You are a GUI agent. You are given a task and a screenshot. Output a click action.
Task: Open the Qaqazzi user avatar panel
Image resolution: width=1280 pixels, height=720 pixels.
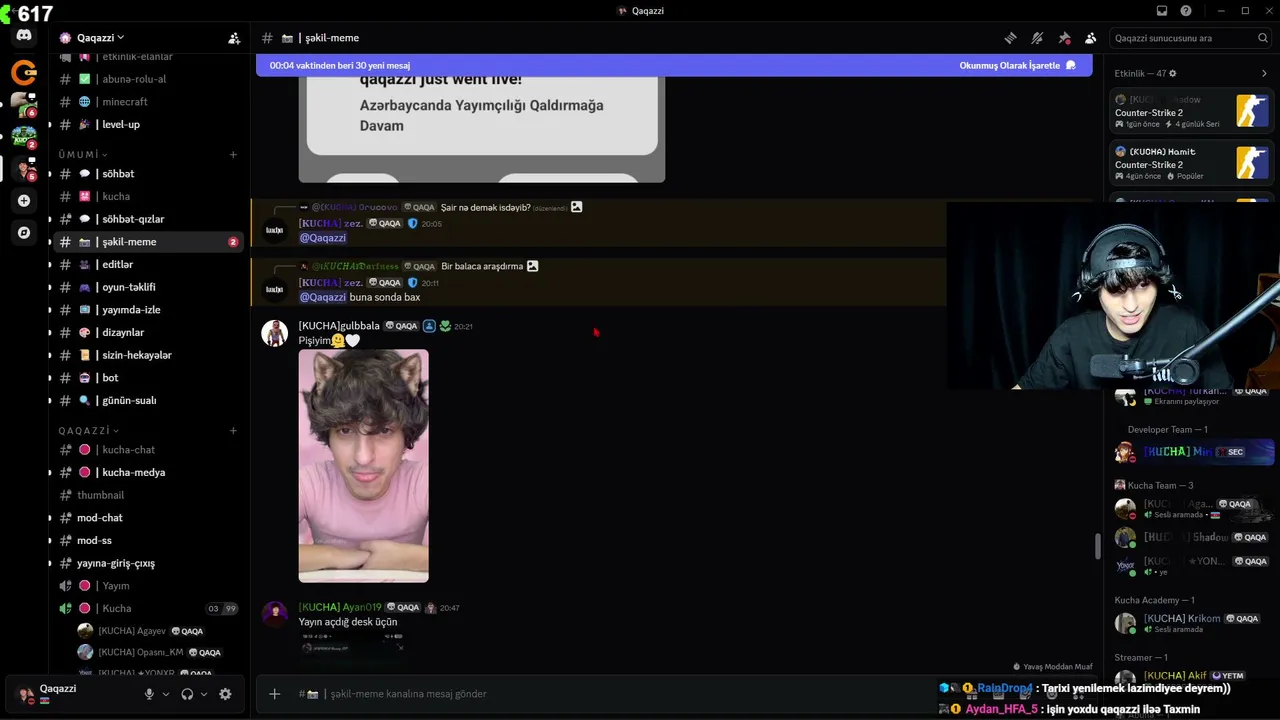25,694
